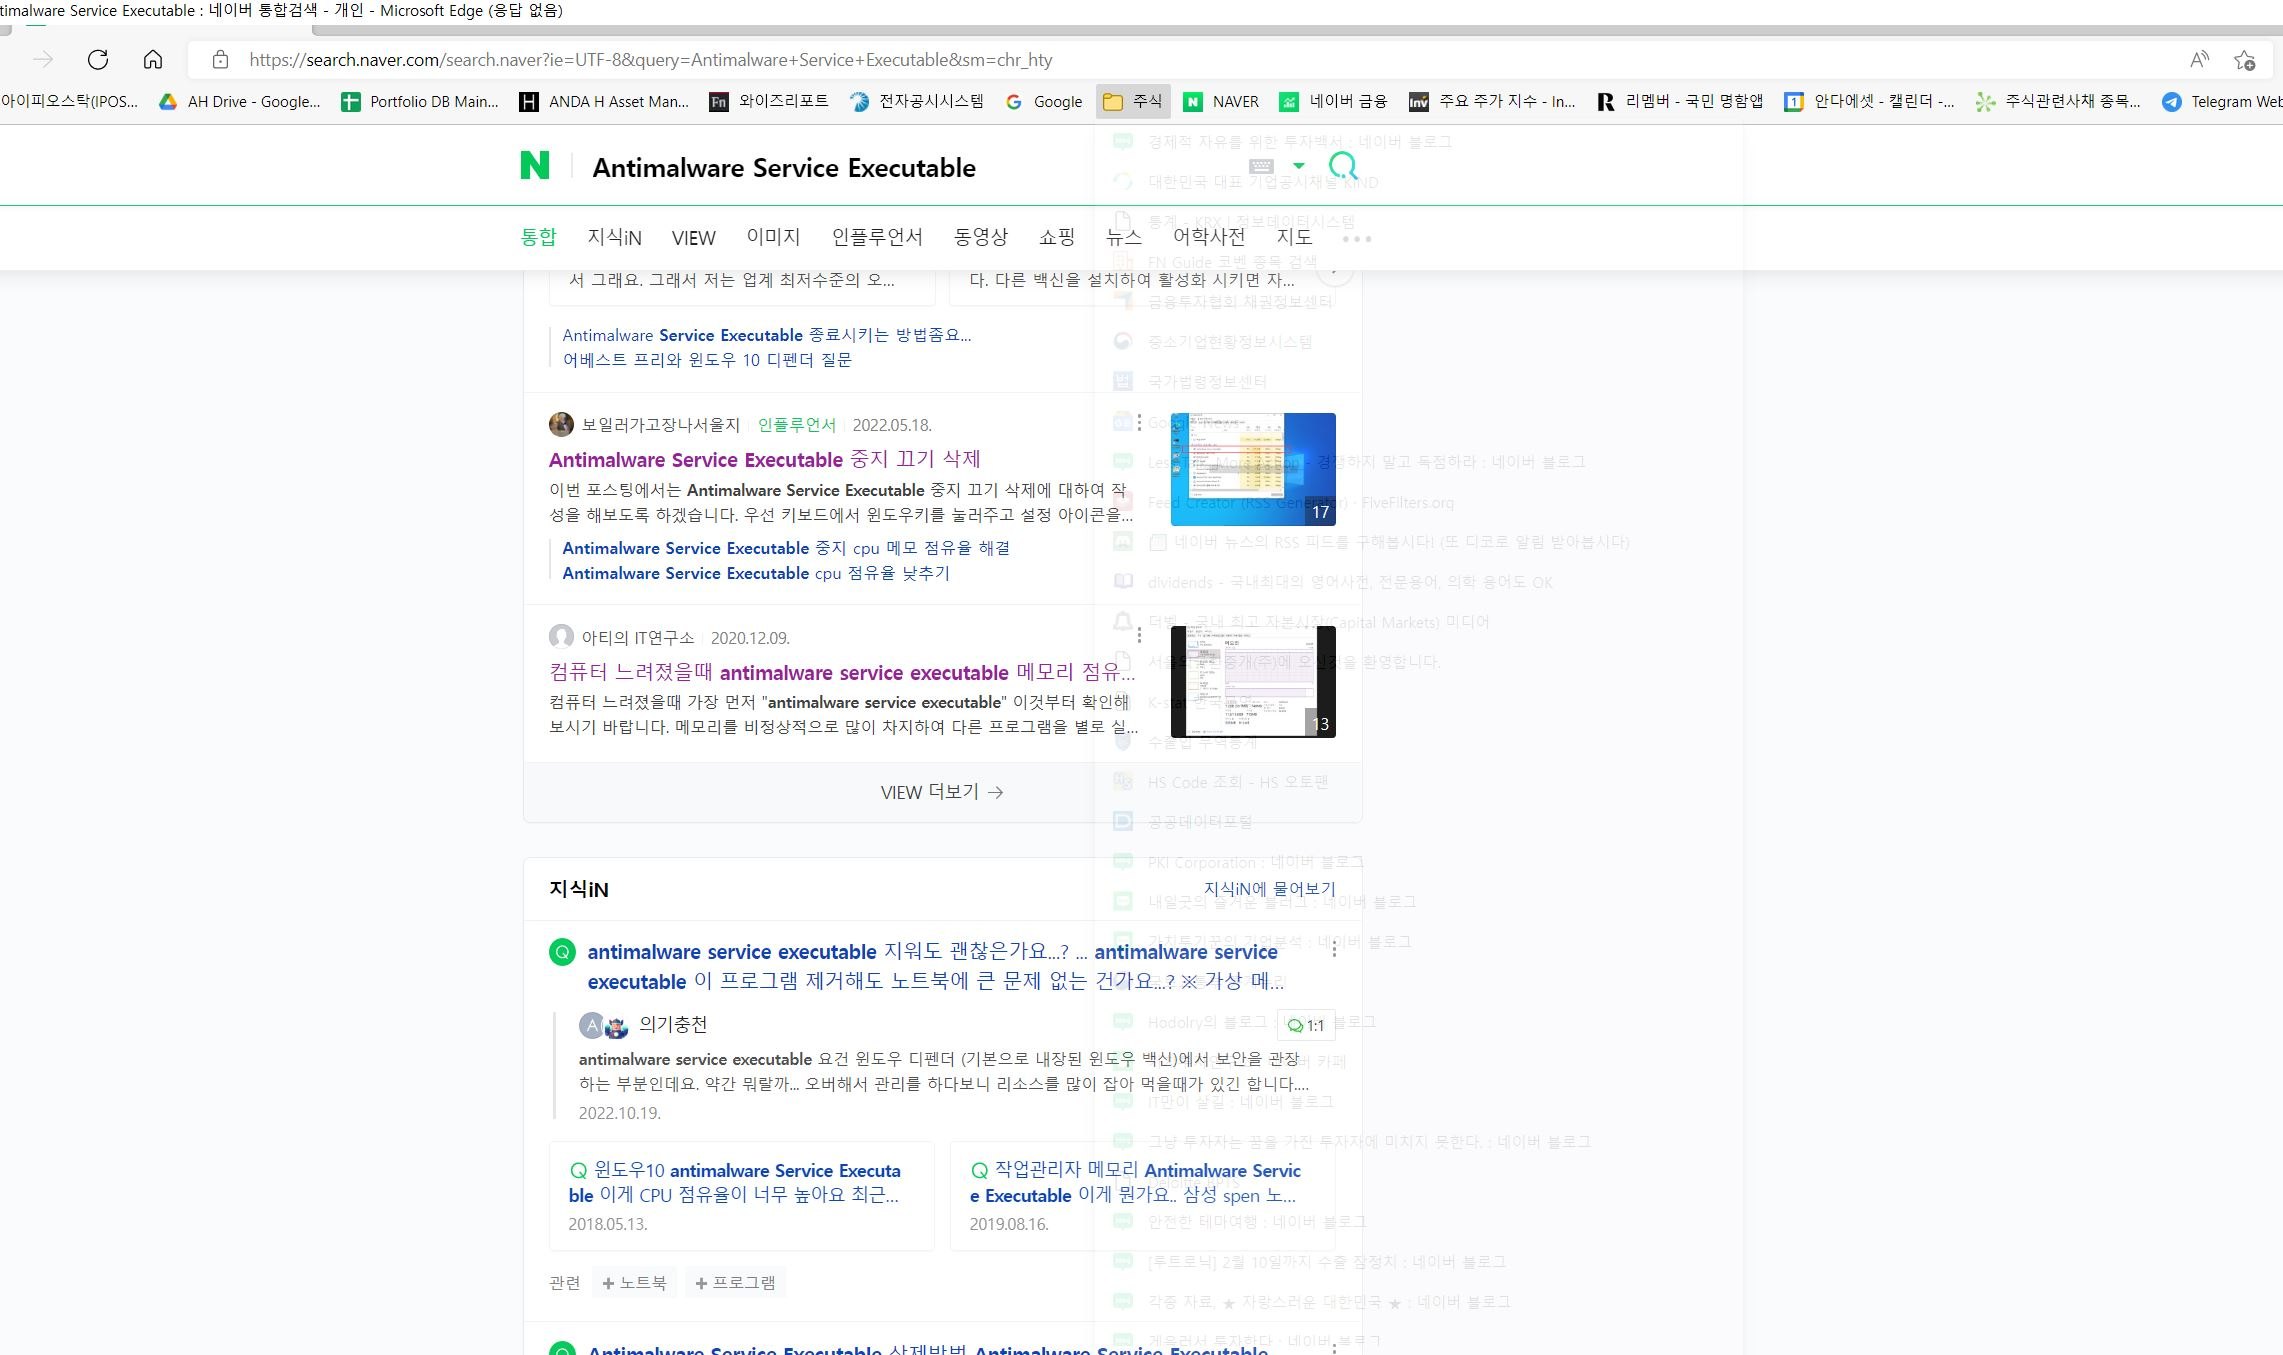Open options menu beside 중지 끄기 삭제 post

[1139, 424]
